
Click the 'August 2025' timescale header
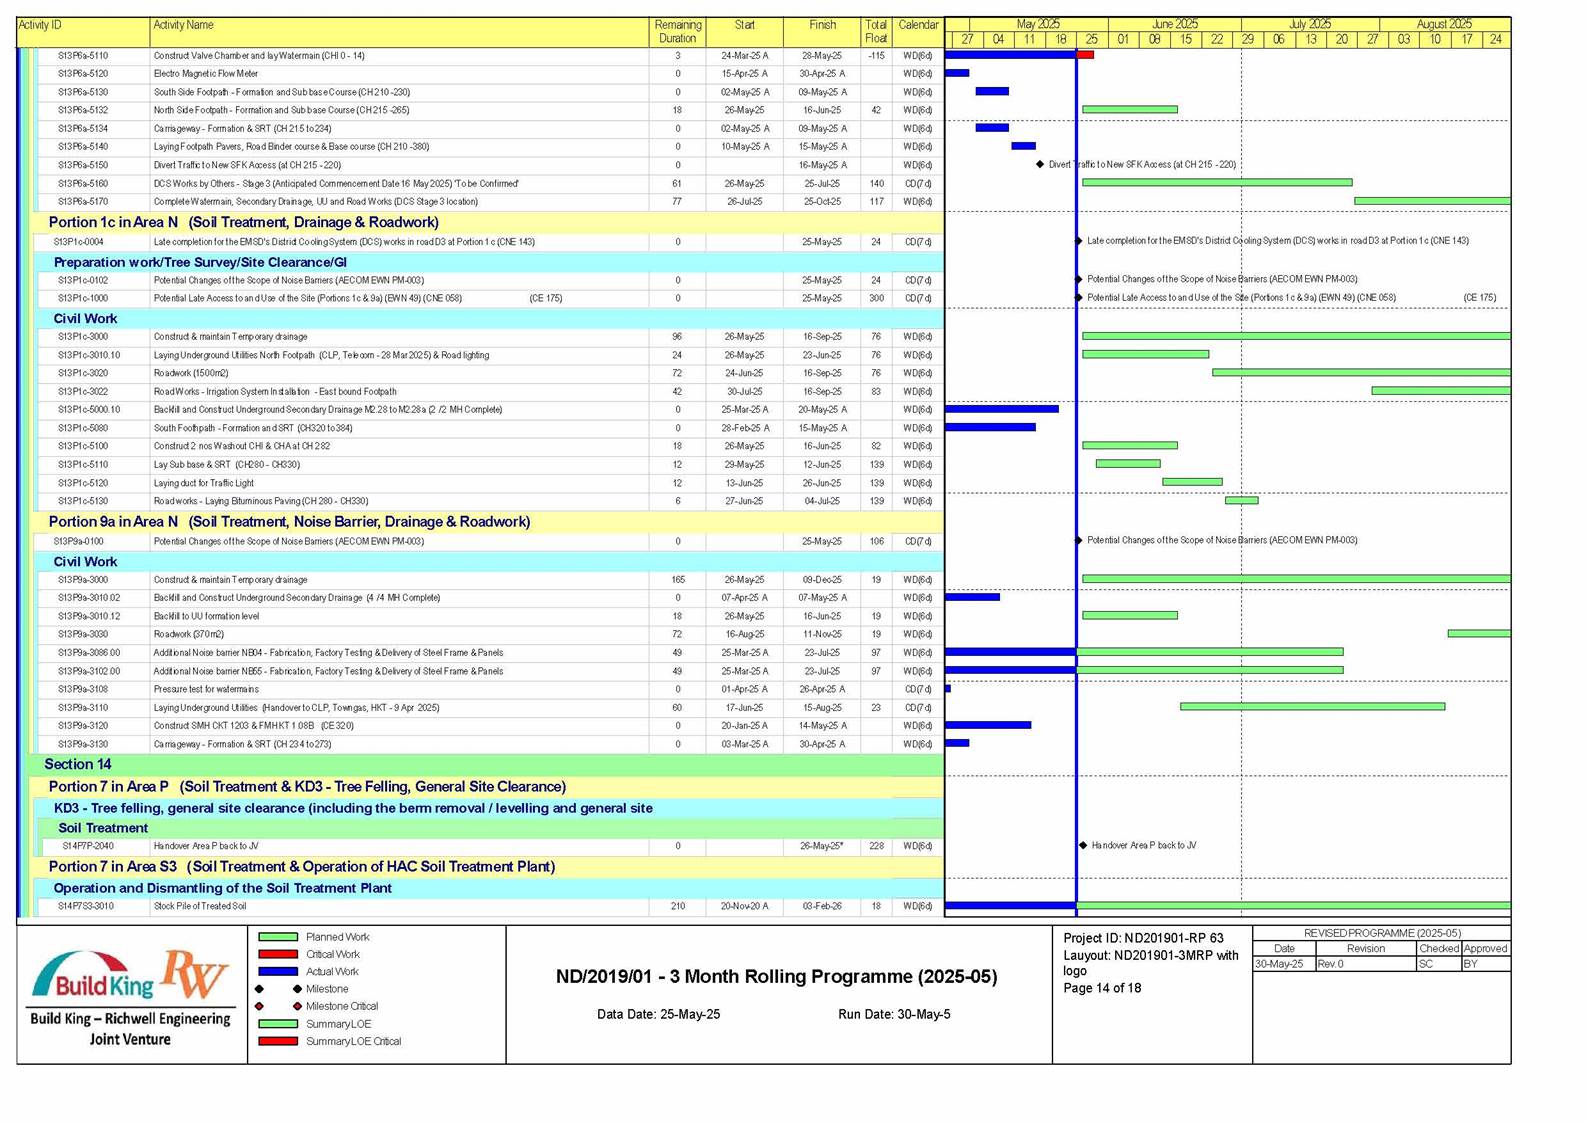[x=1444, y=24]
